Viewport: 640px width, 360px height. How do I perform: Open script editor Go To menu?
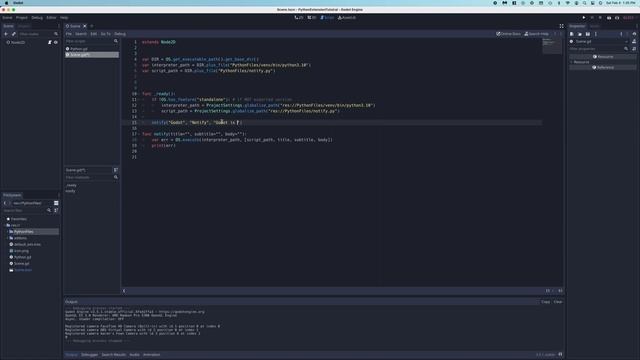106,34
